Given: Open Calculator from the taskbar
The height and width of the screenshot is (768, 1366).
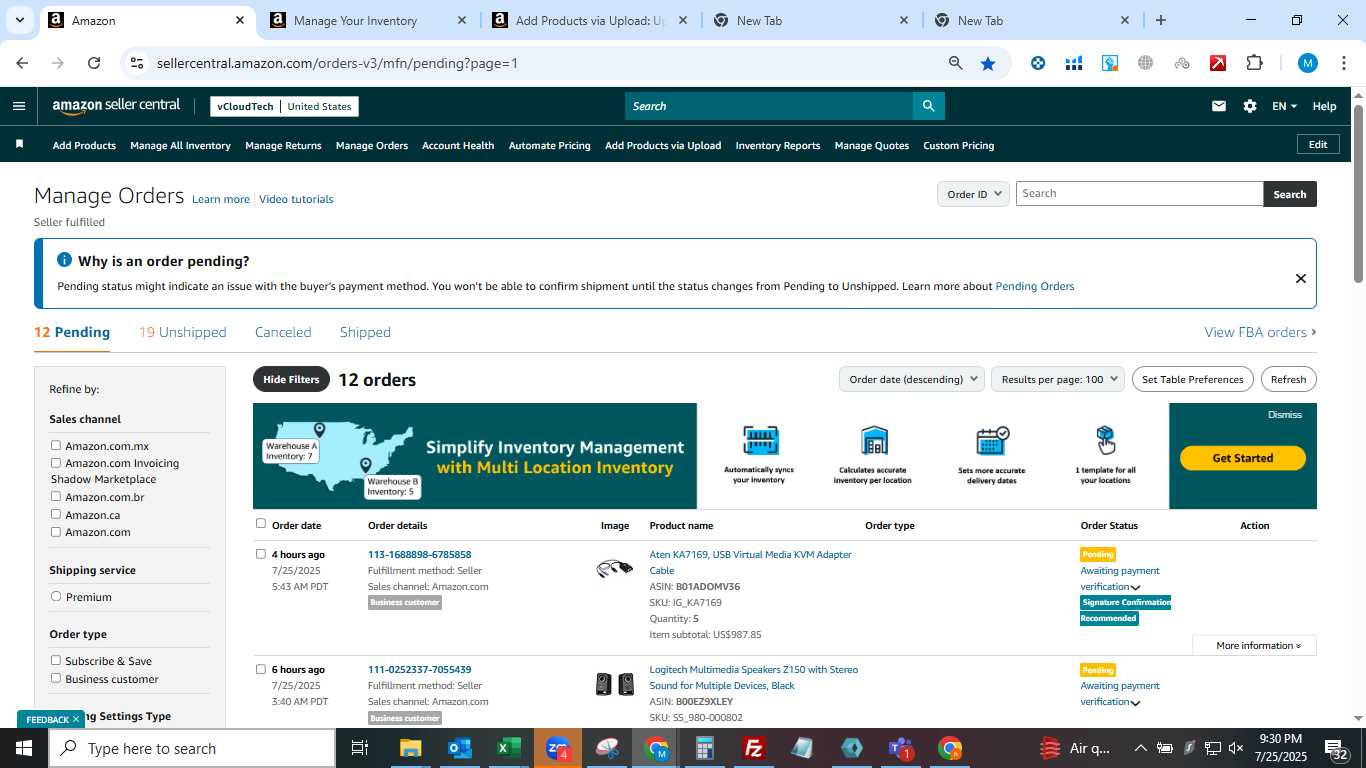Looking at the screenshot, I should tap(705, 748).
